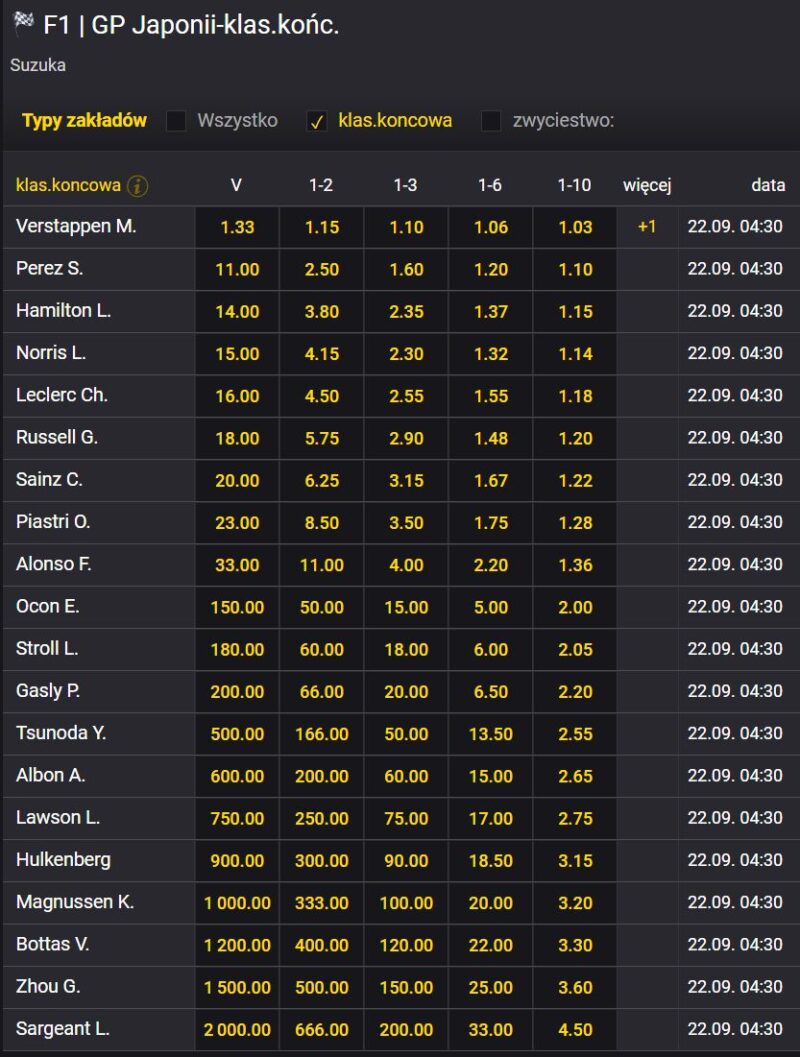This screenshot has width=800, height=1057.
Task: Click the Typy zakładów label
Action: [x=84, y=121]
